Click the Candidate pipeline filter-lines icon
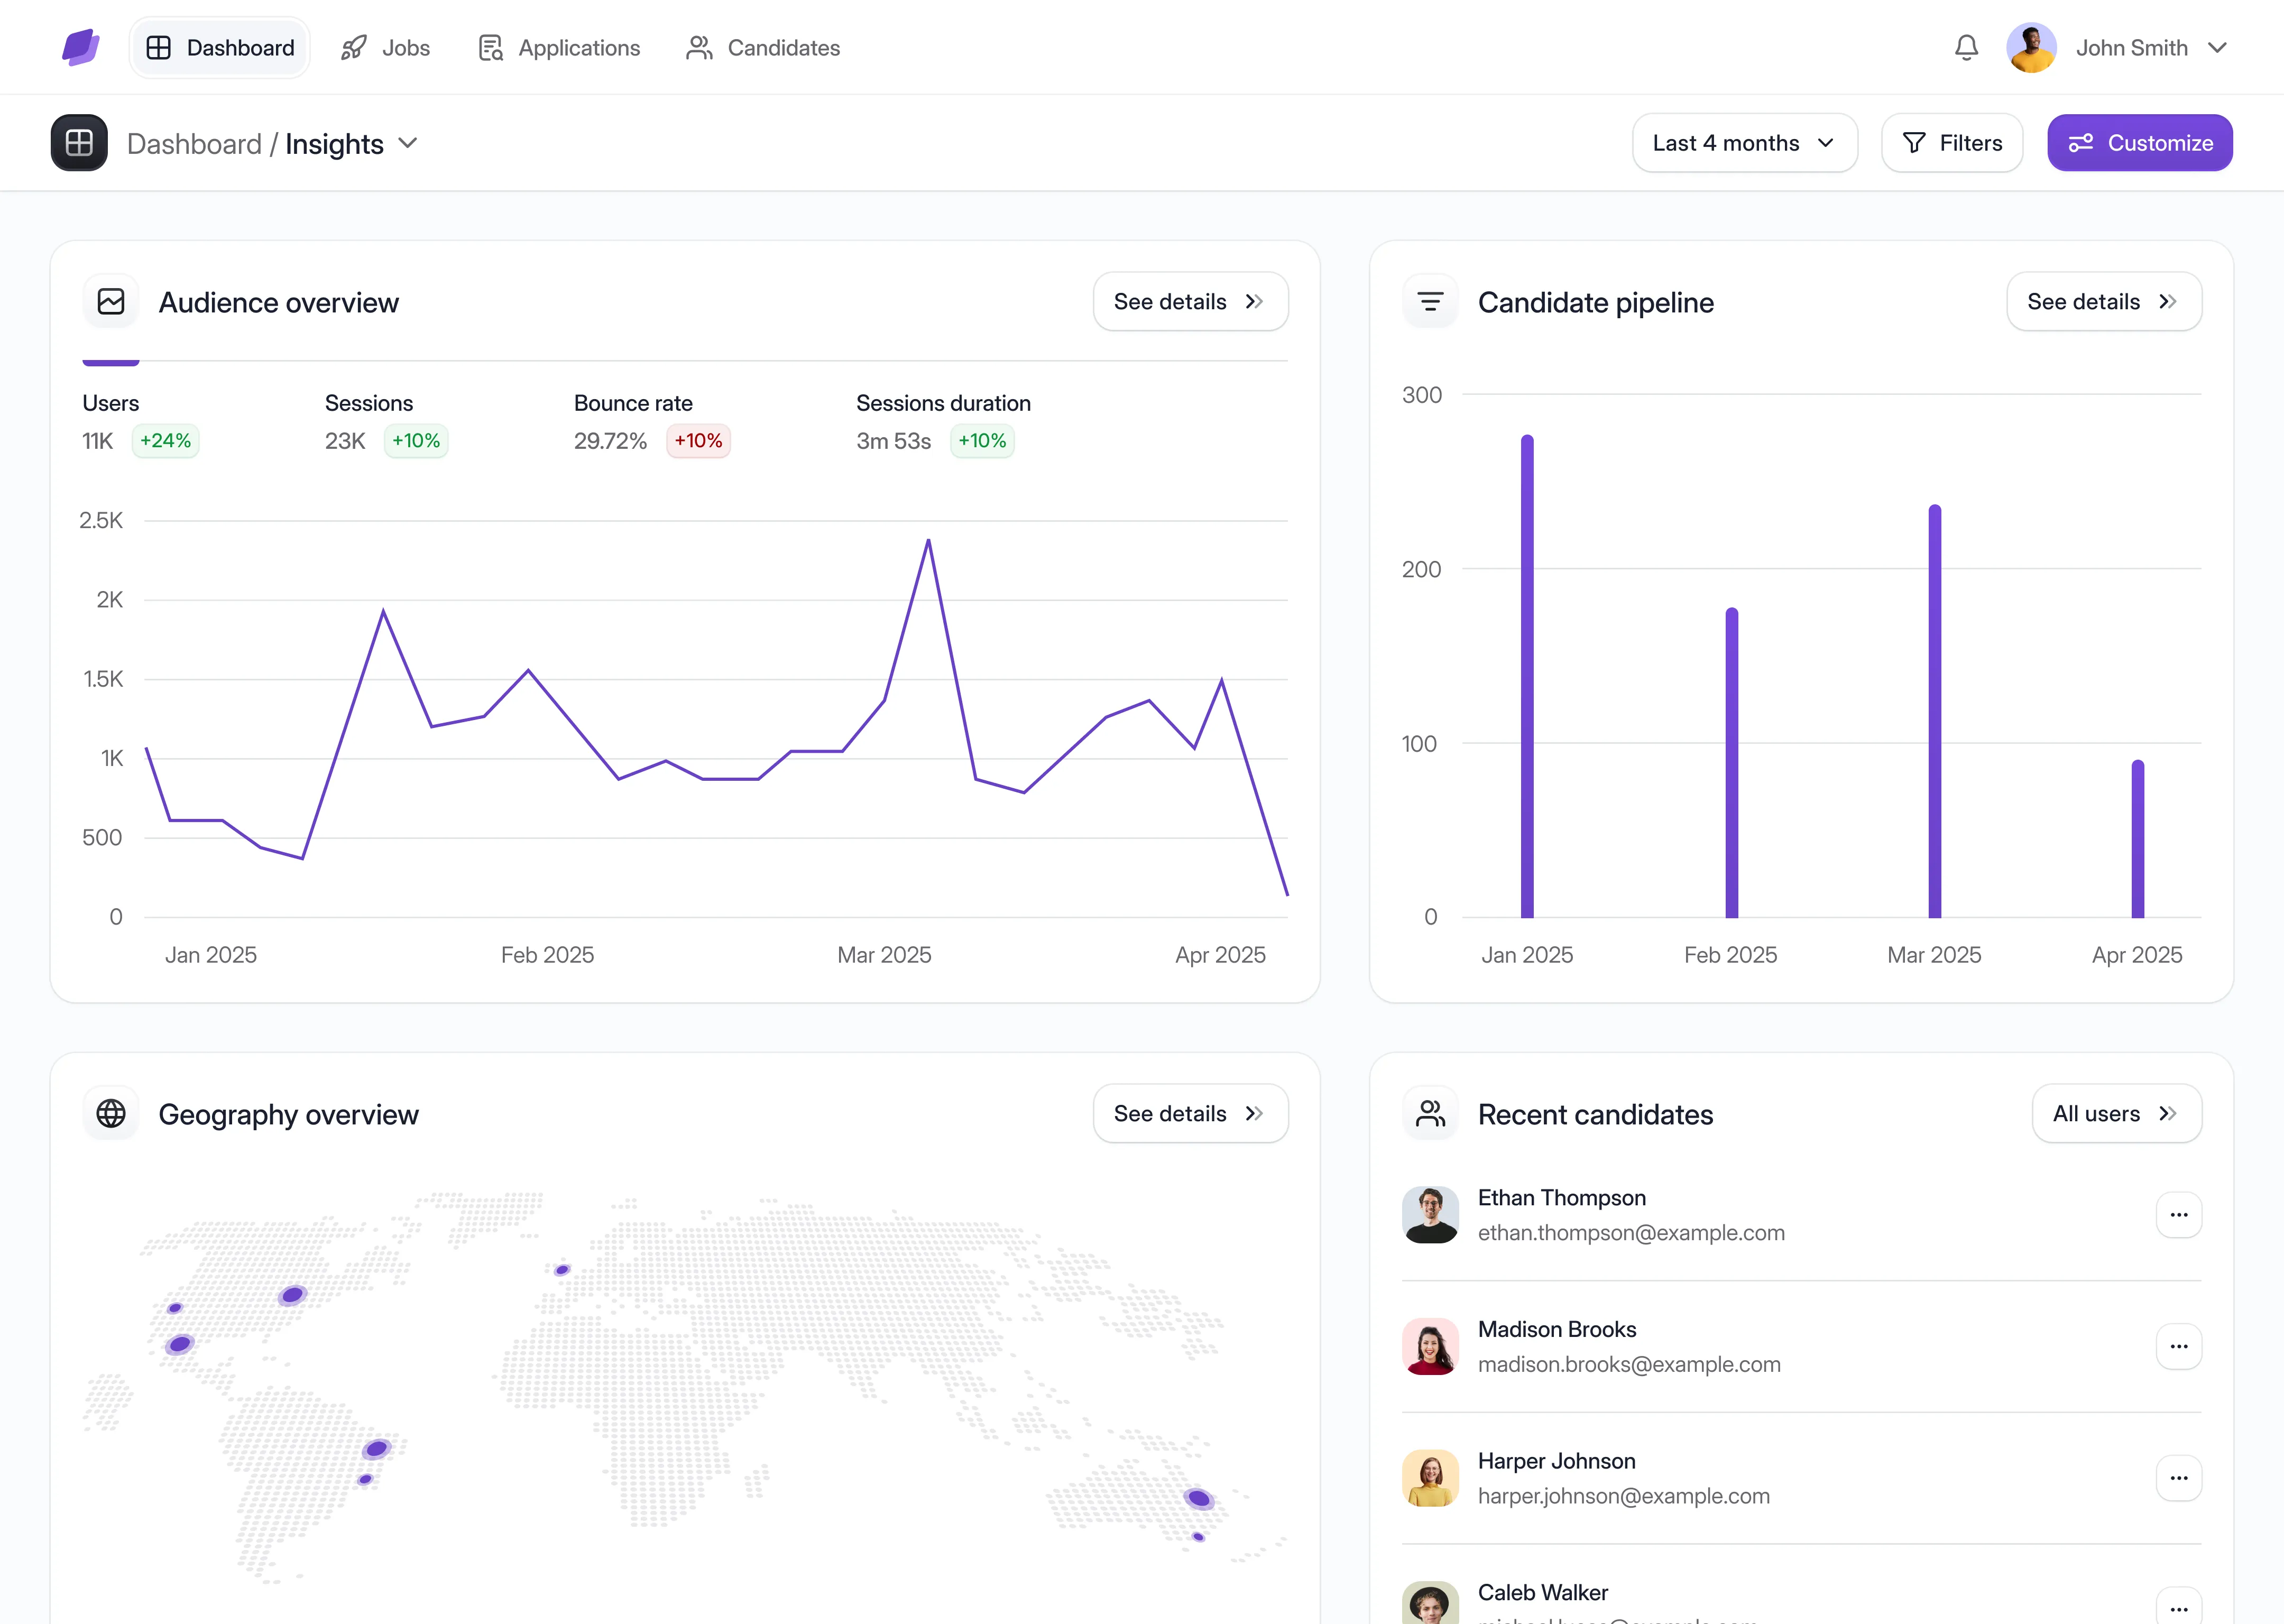This screenshot has width=2284, height=1624. click(x=1430, y=302)
